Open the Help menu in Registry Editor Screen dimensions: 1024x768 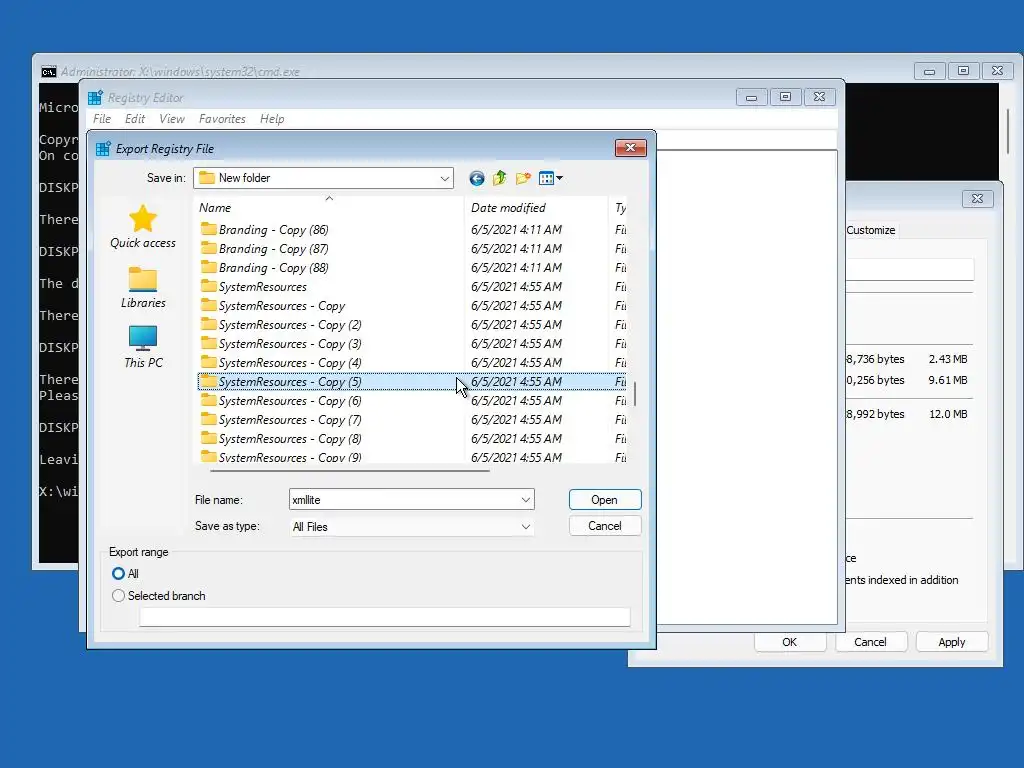click(272, 119)
